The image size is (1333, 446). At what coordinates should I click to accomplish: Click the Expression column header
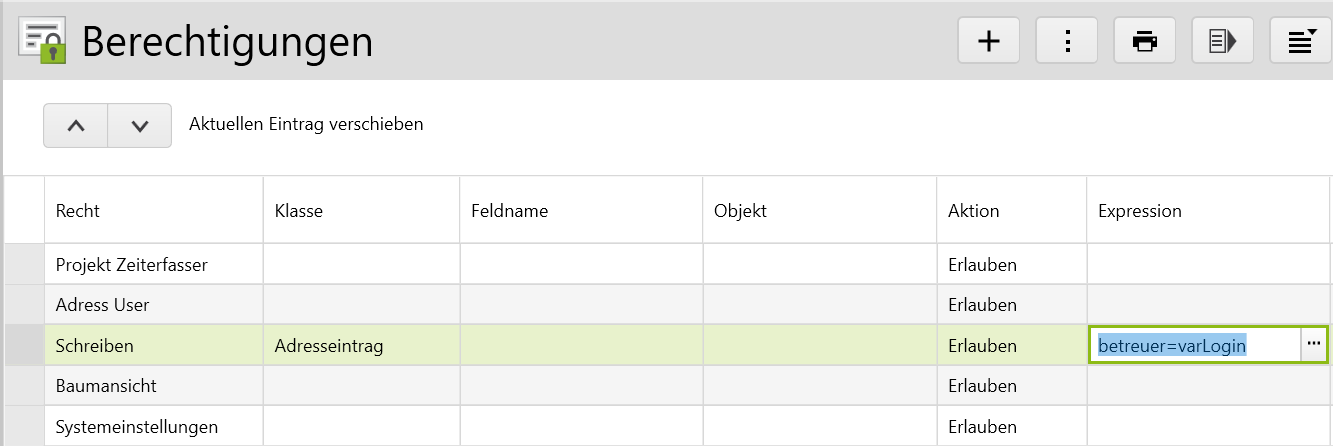tap(1139, 211)
